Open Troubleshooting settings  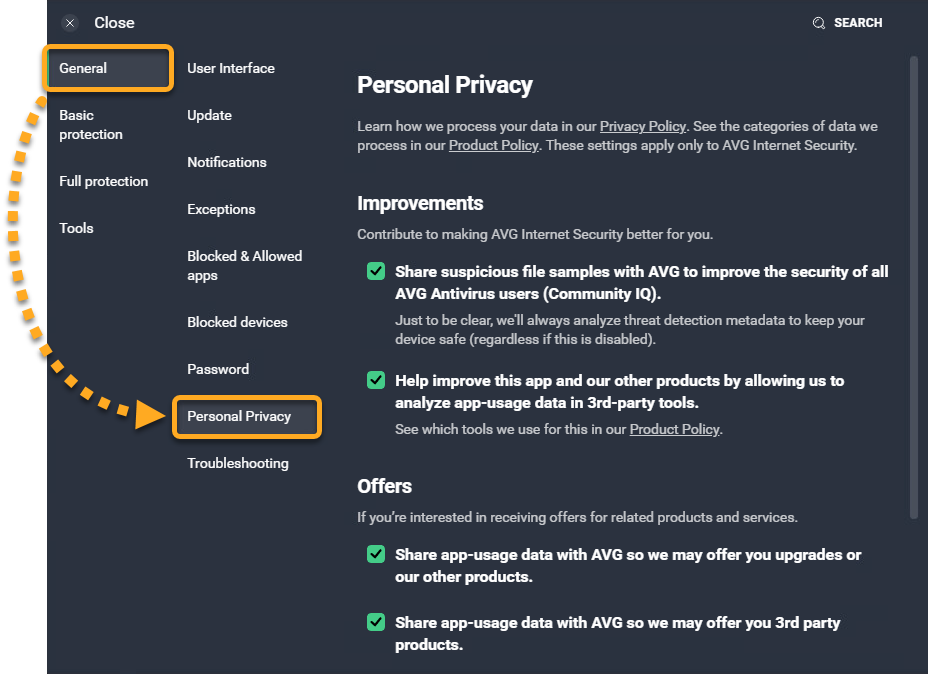(238, 463)
